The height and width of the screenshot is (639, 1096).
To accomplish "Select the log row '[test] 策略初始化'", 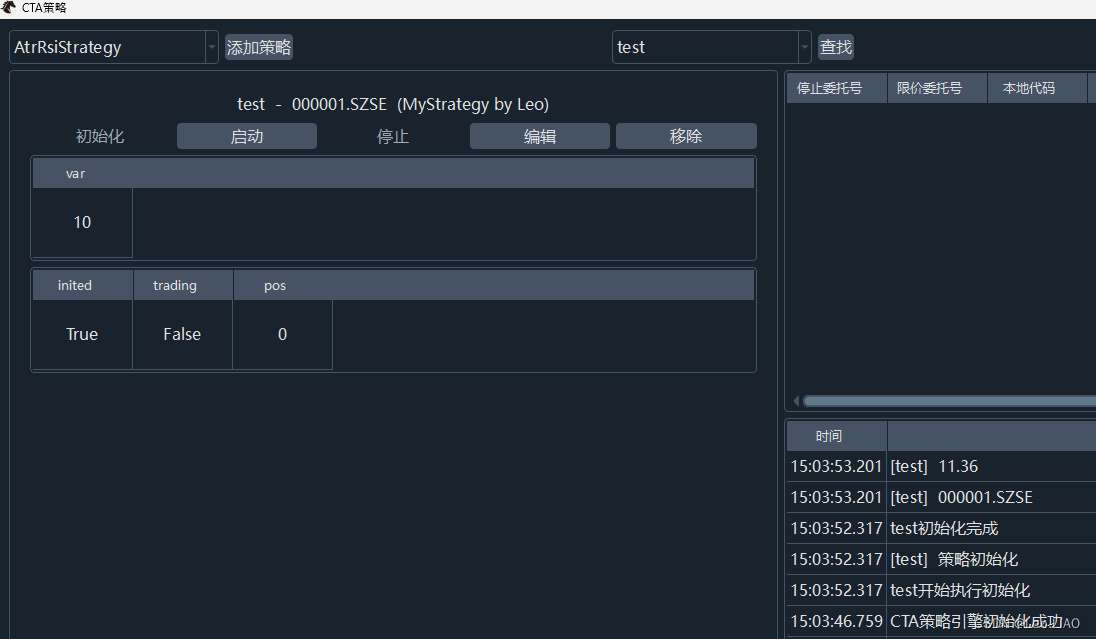I will (942, 559).
